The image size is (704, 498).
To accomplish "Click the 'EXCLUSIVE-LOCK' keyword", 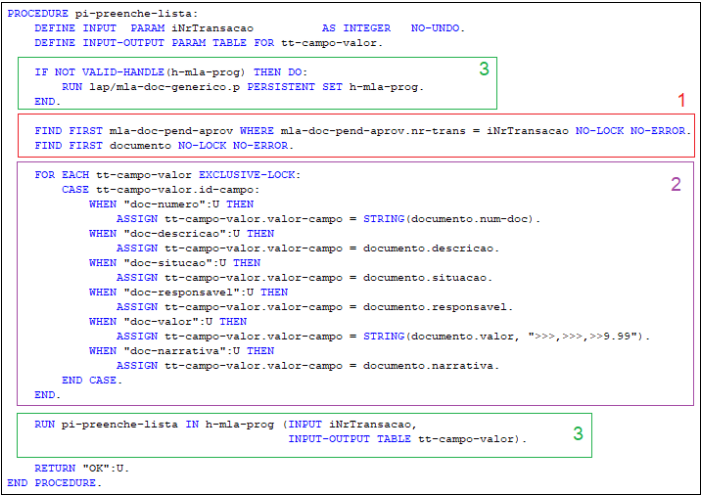I will [247, 175].
